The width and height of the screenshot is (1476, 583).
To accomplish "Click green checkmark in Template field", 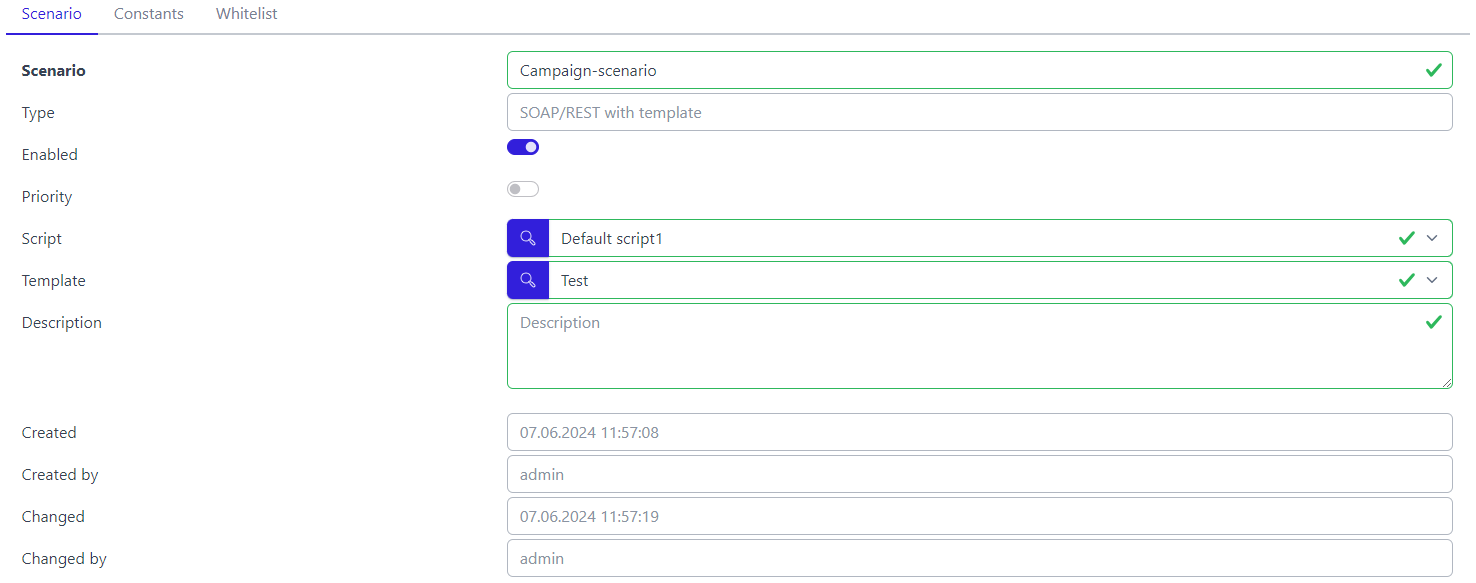I will [1406, 280].
